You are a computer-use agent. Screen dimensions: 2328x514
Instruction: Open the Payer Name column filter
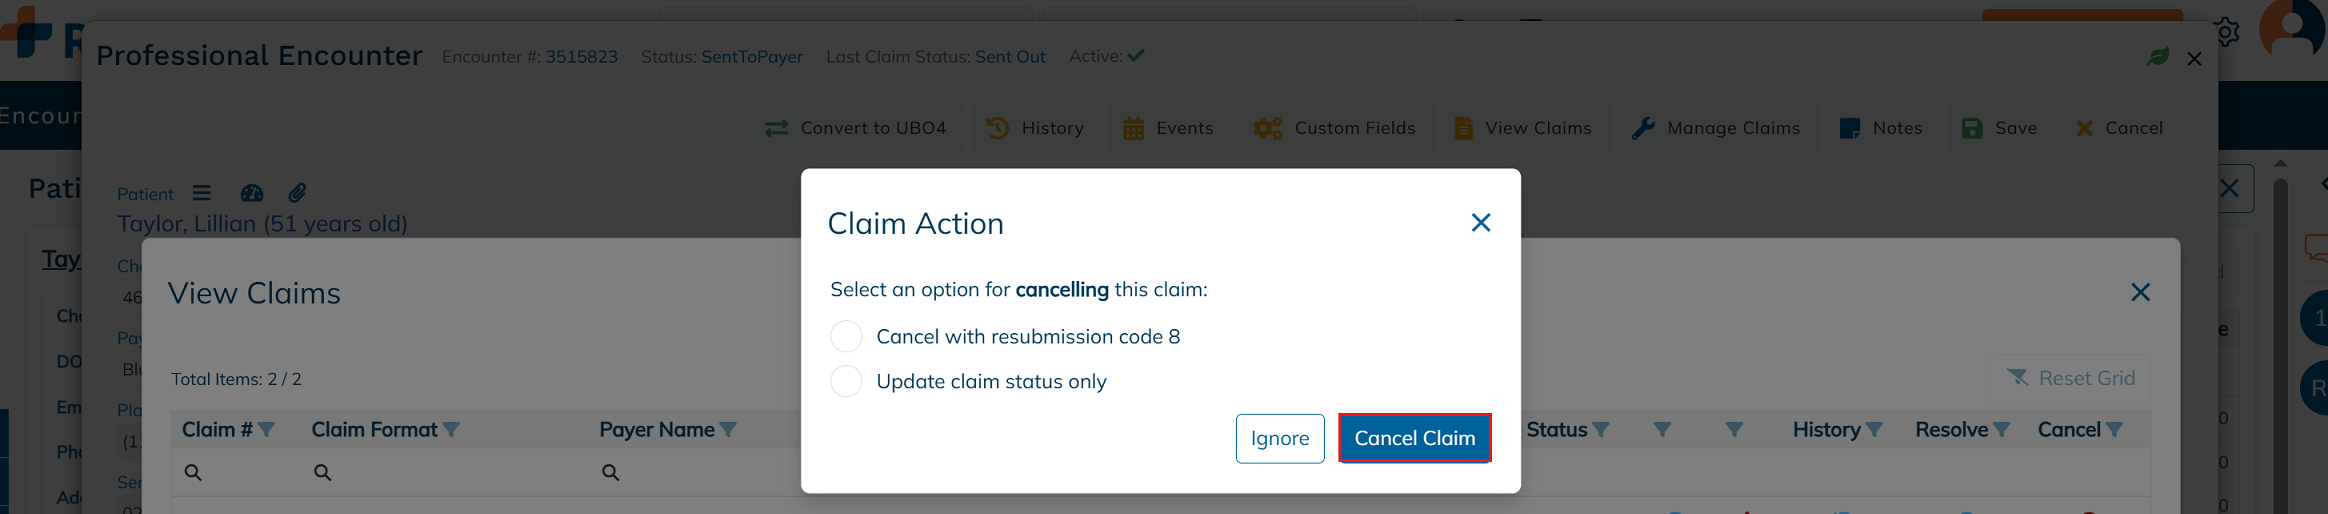[x=728, y=430]
